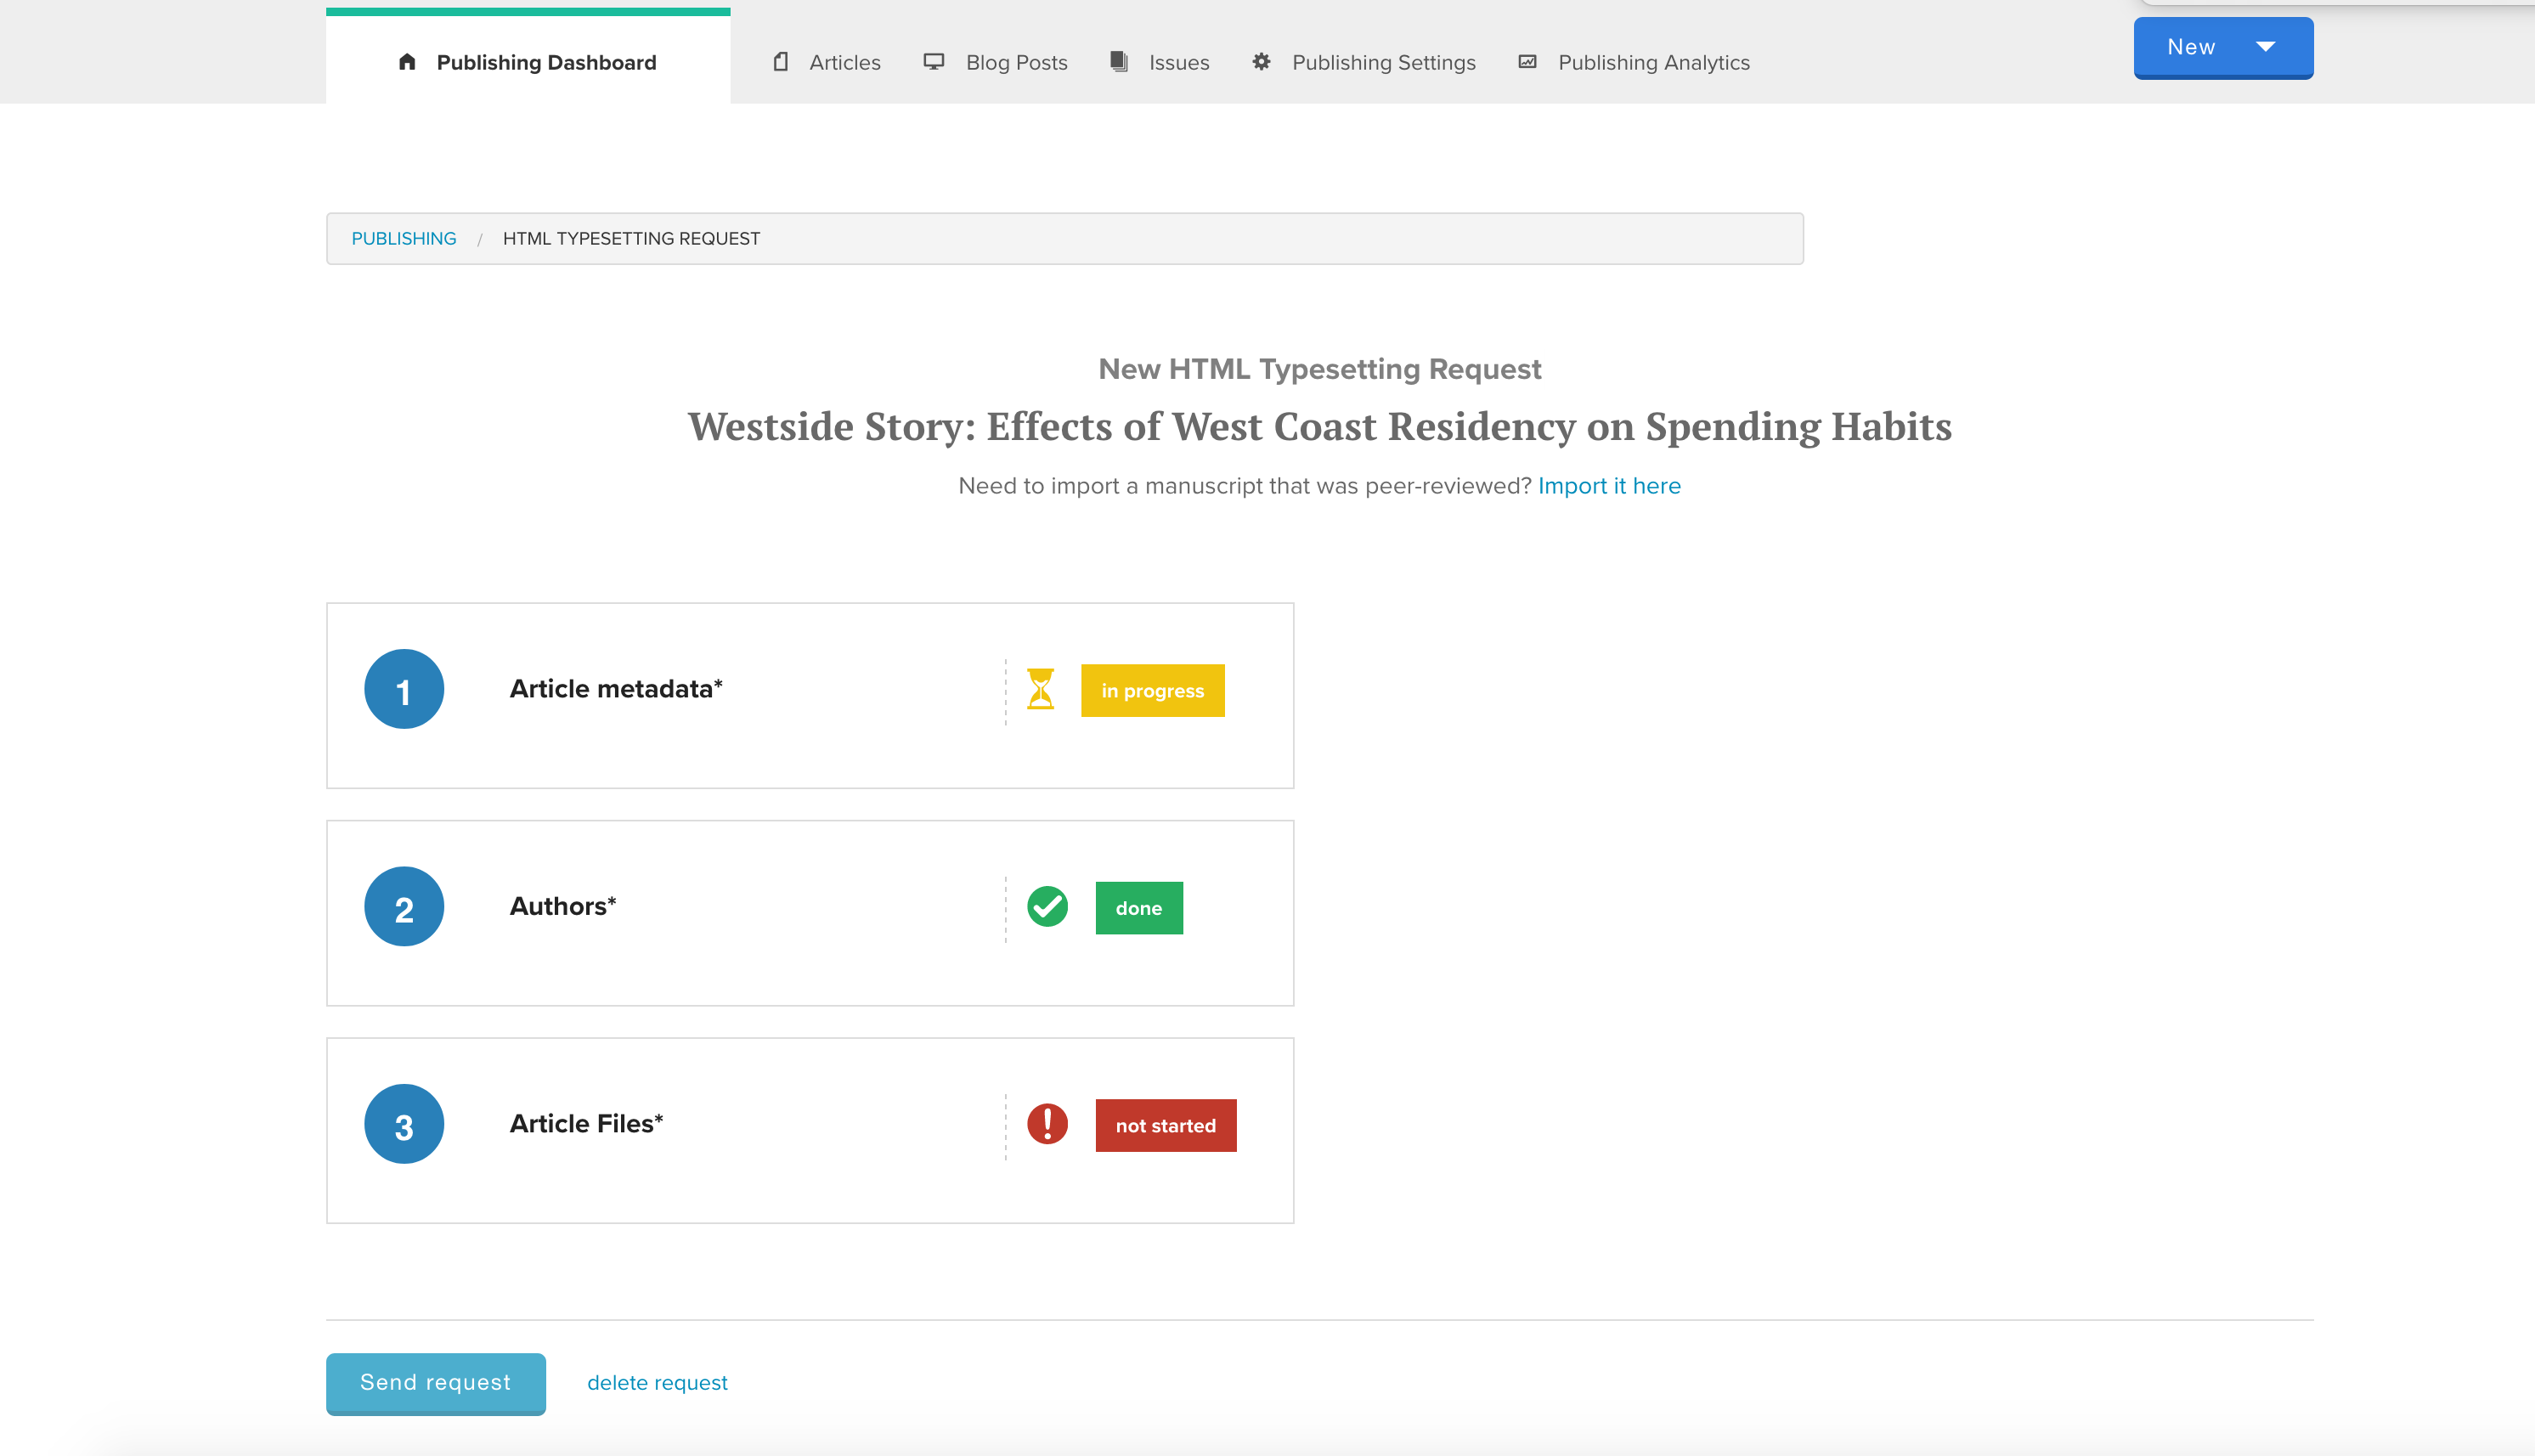Viewport: 2535px width, 1456px height.
Task: Click the Send request button
Action: click(436, 1383)
